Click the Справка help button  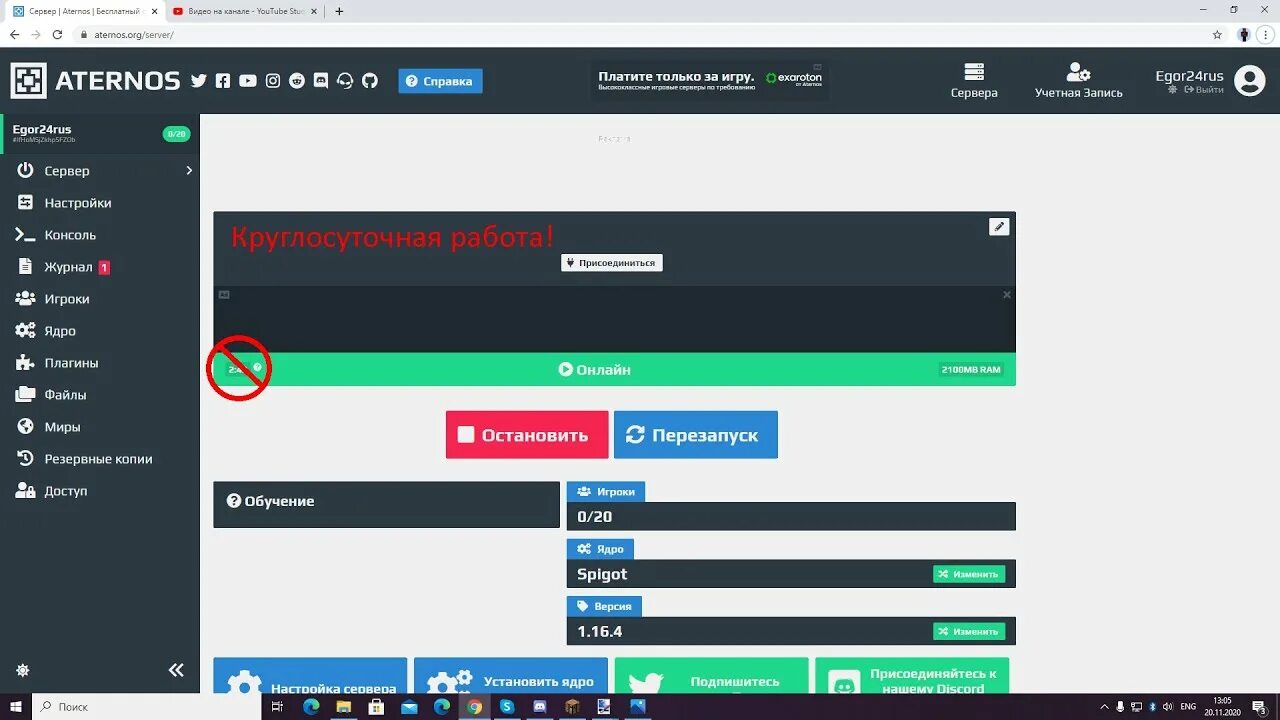click(440, 81)
